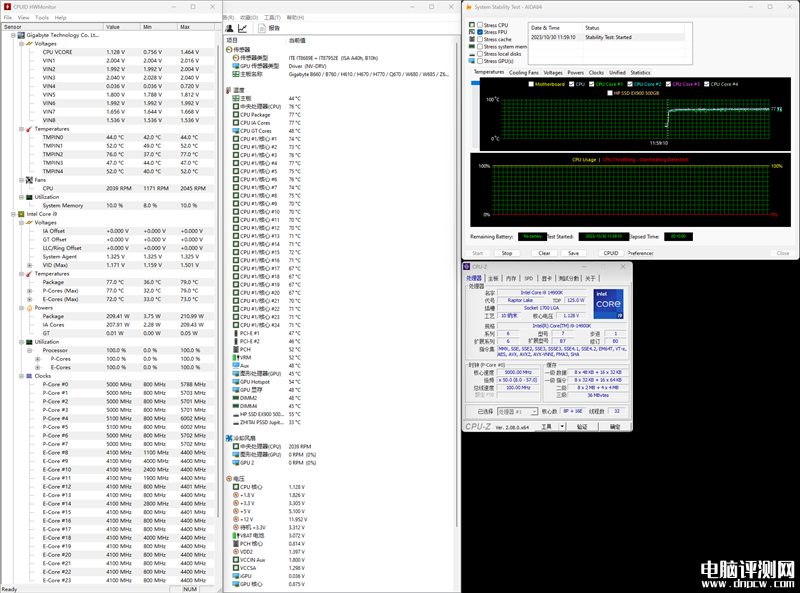Screen dimensions: 800x593
Task: Click the HP SSD EX900 drive icon
Action: pos(236,414)
